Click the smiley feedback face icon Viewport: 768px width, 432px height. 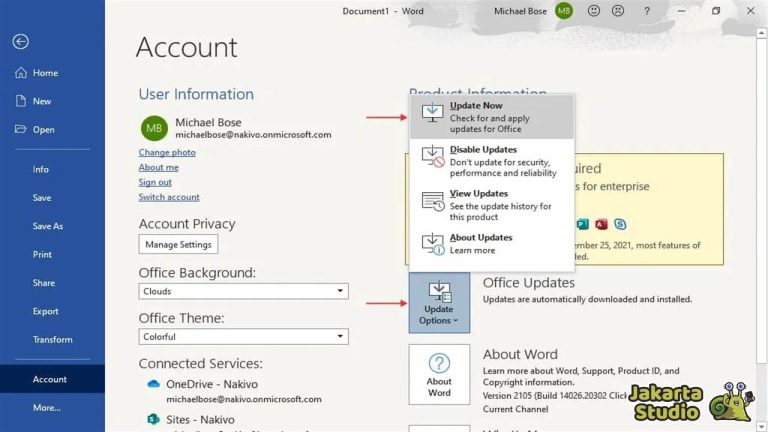tap(594, 10)
